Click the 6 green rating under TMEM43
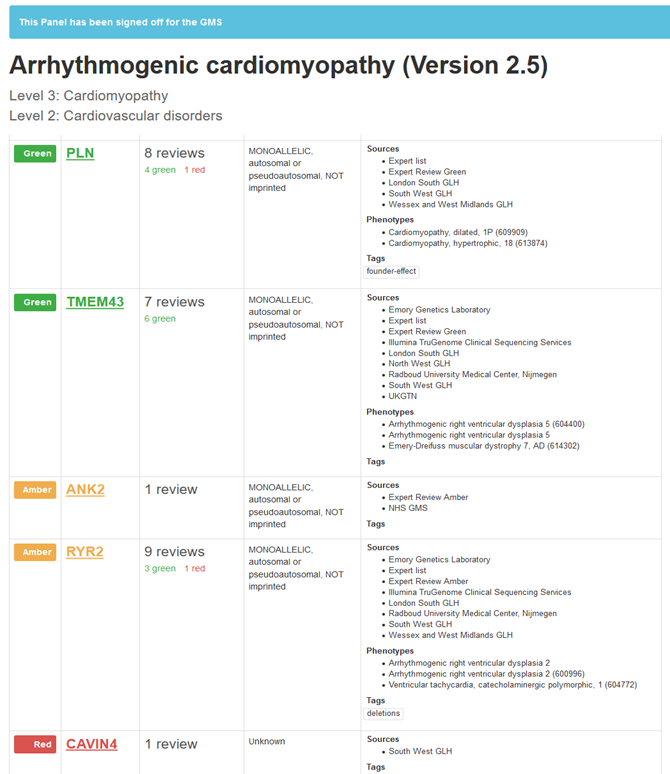 point(160,319)
